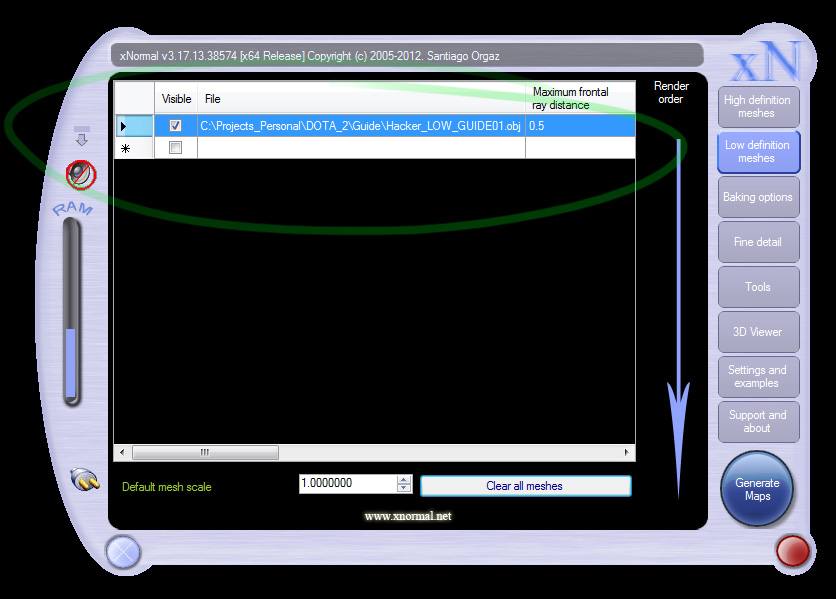Click the horizontal scrollbar right arrow

pos(626,453)
